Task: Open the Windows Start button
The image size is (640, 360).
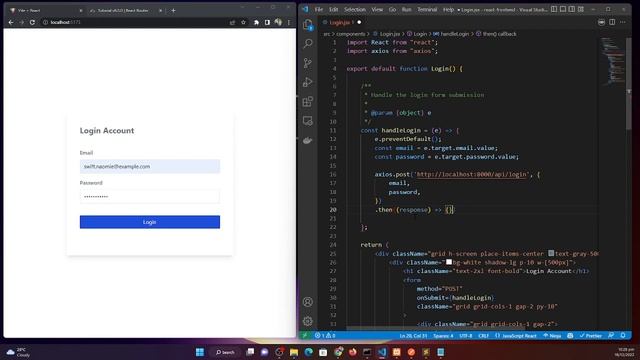Action: 200,352
